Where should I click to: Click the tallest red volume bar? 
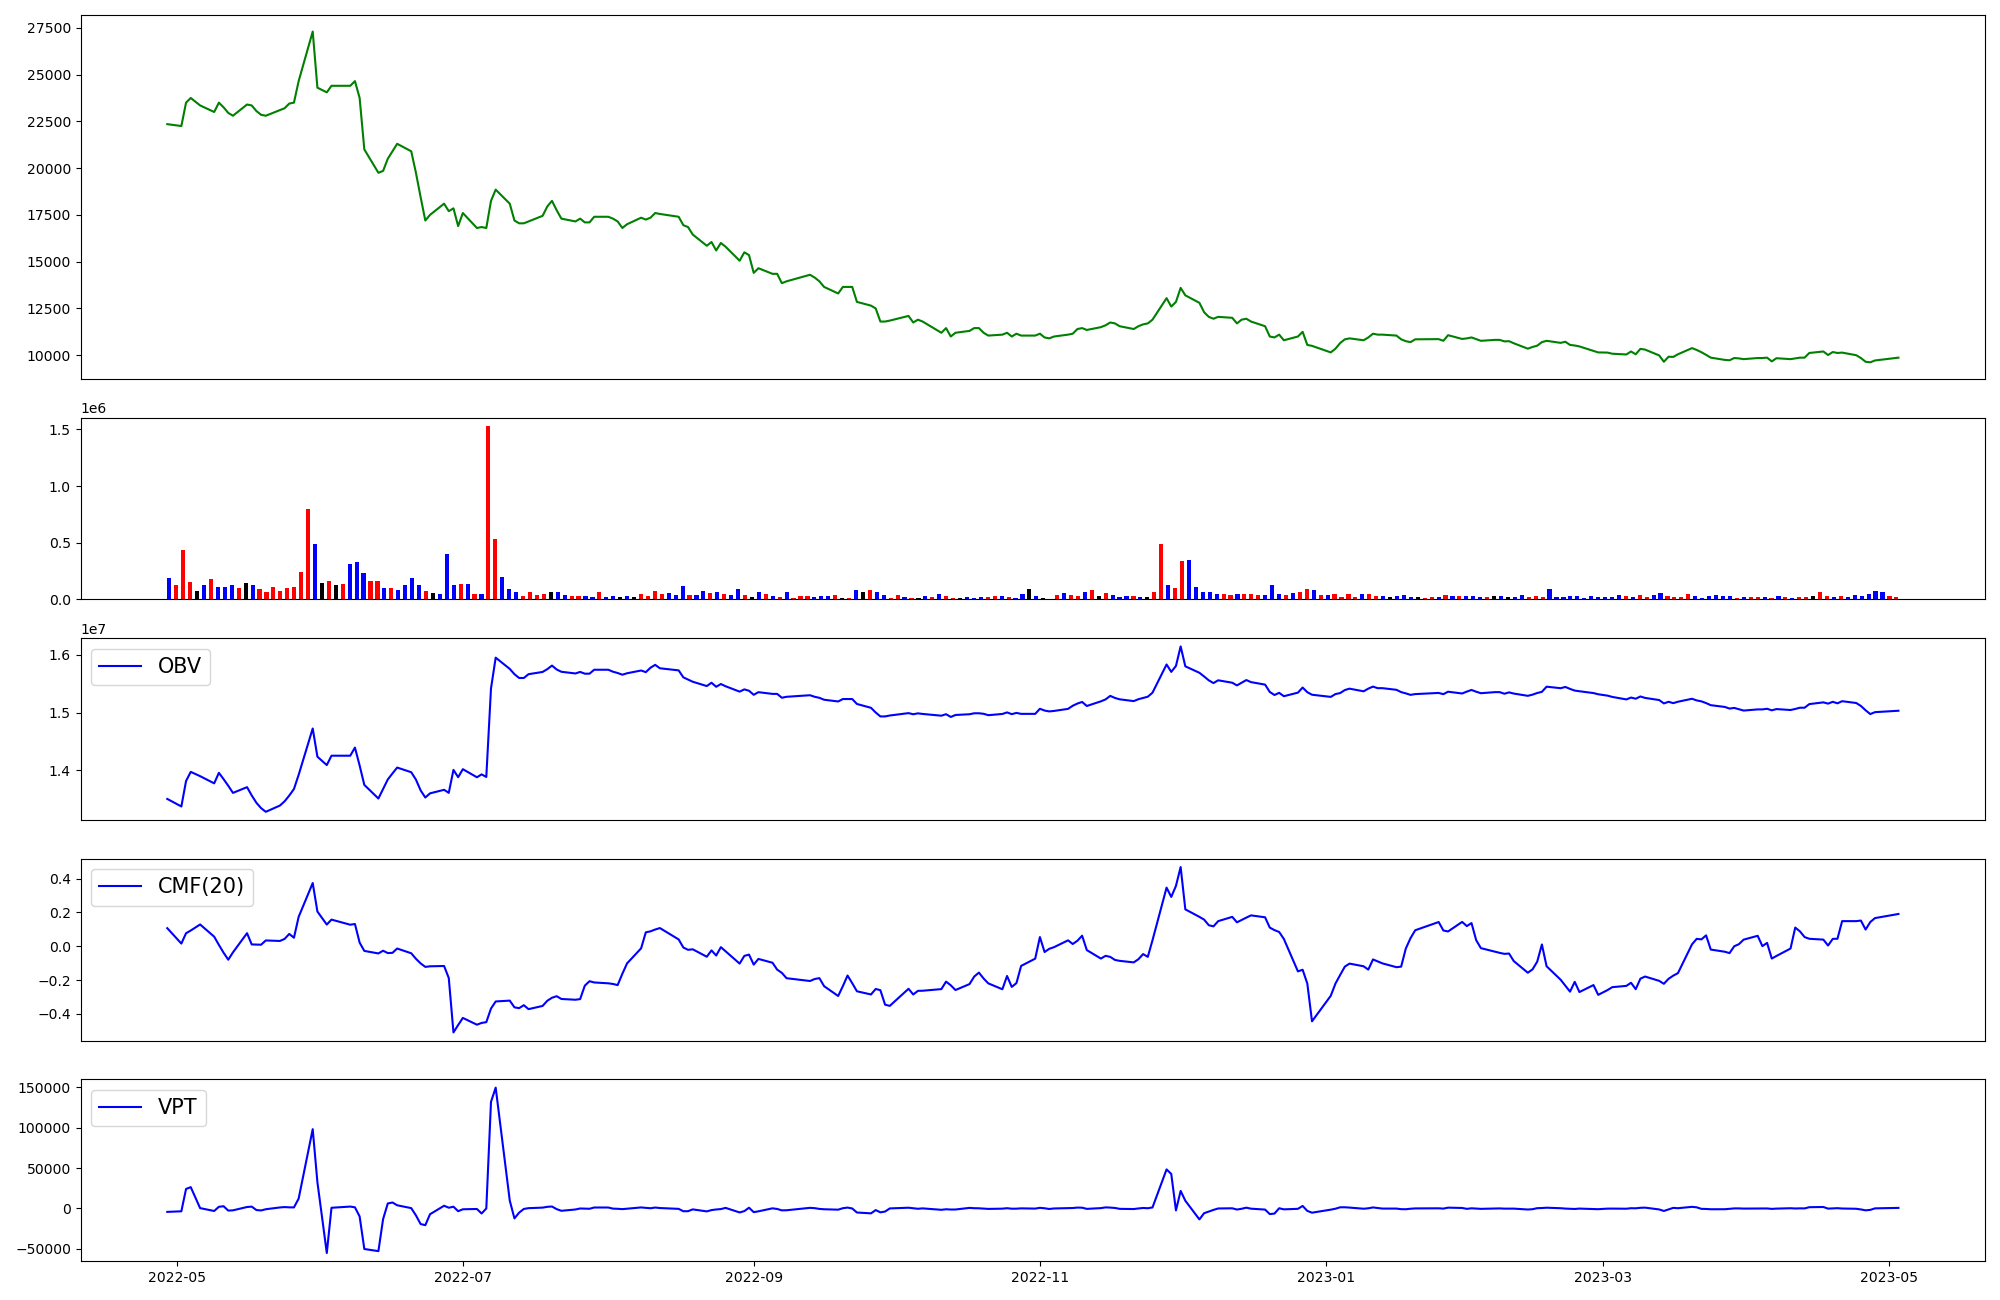[x=488, y=510]
